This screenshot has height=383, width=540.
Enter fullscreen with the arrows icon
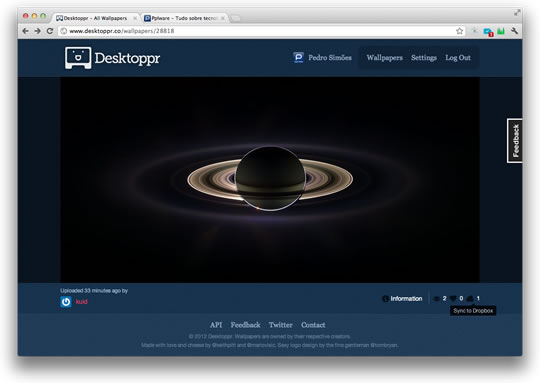(517, 13)
